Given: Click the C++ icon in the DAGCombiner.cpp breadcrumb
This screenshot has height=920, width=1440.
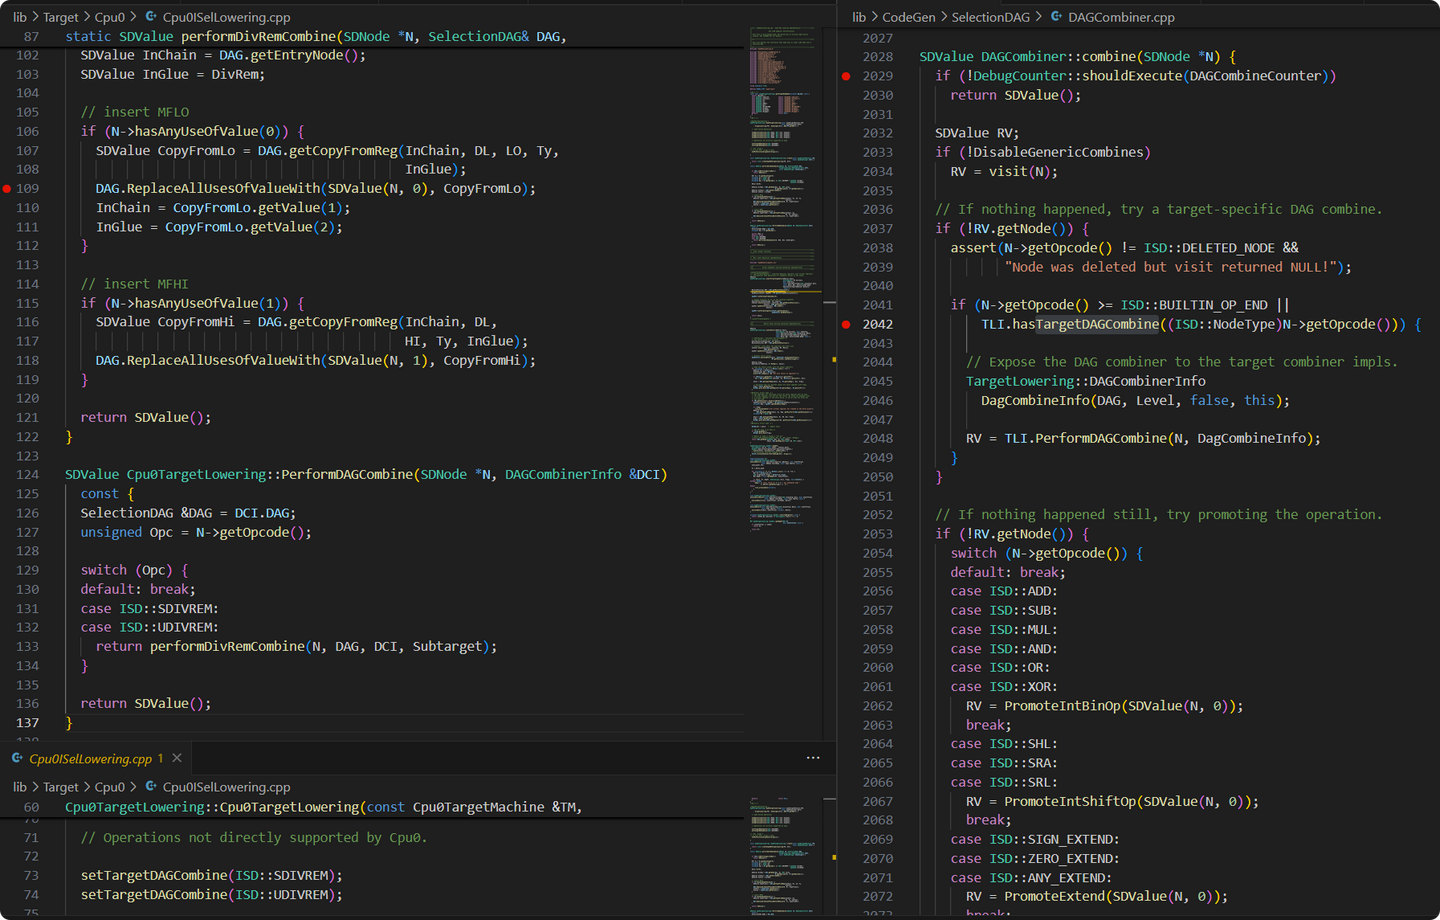Looking at the screenshot, I should [x=1056, y=17].
